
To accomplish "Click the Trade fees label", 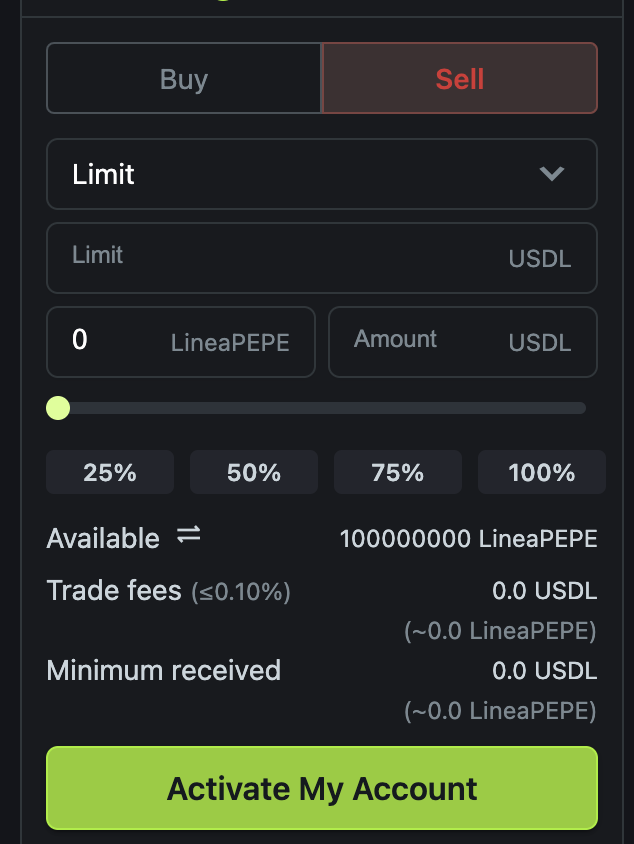I will (x=114, y=591).
